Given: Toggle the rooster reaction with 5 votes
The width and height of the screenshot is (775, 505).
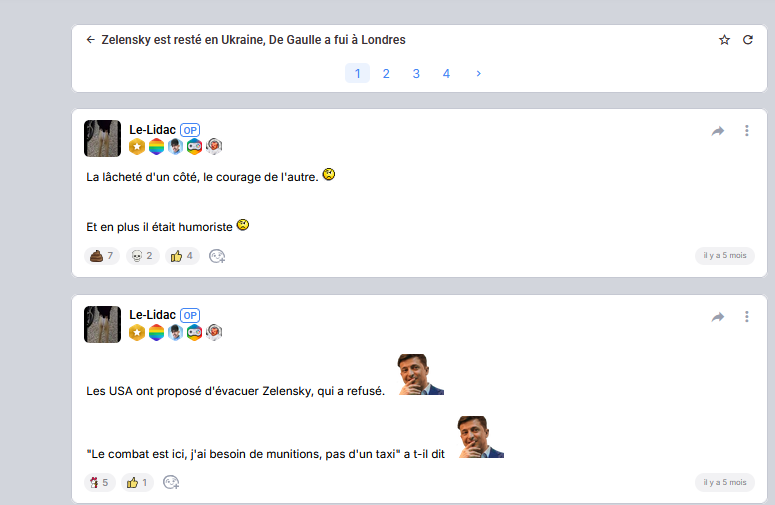Looking at the screenshot, I should coord(99,482).
